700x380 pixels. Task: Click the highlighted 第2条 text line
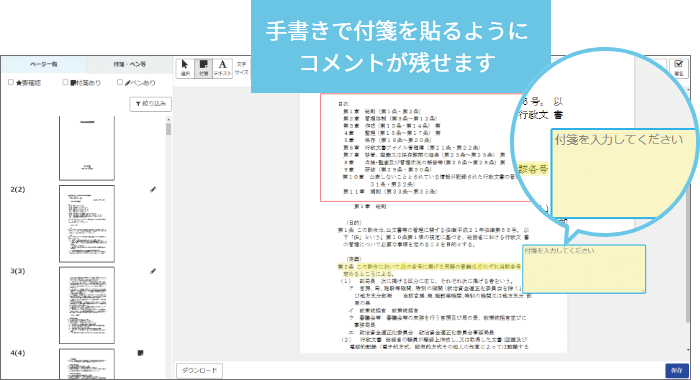pyautogui.click(x=429, y=267)
